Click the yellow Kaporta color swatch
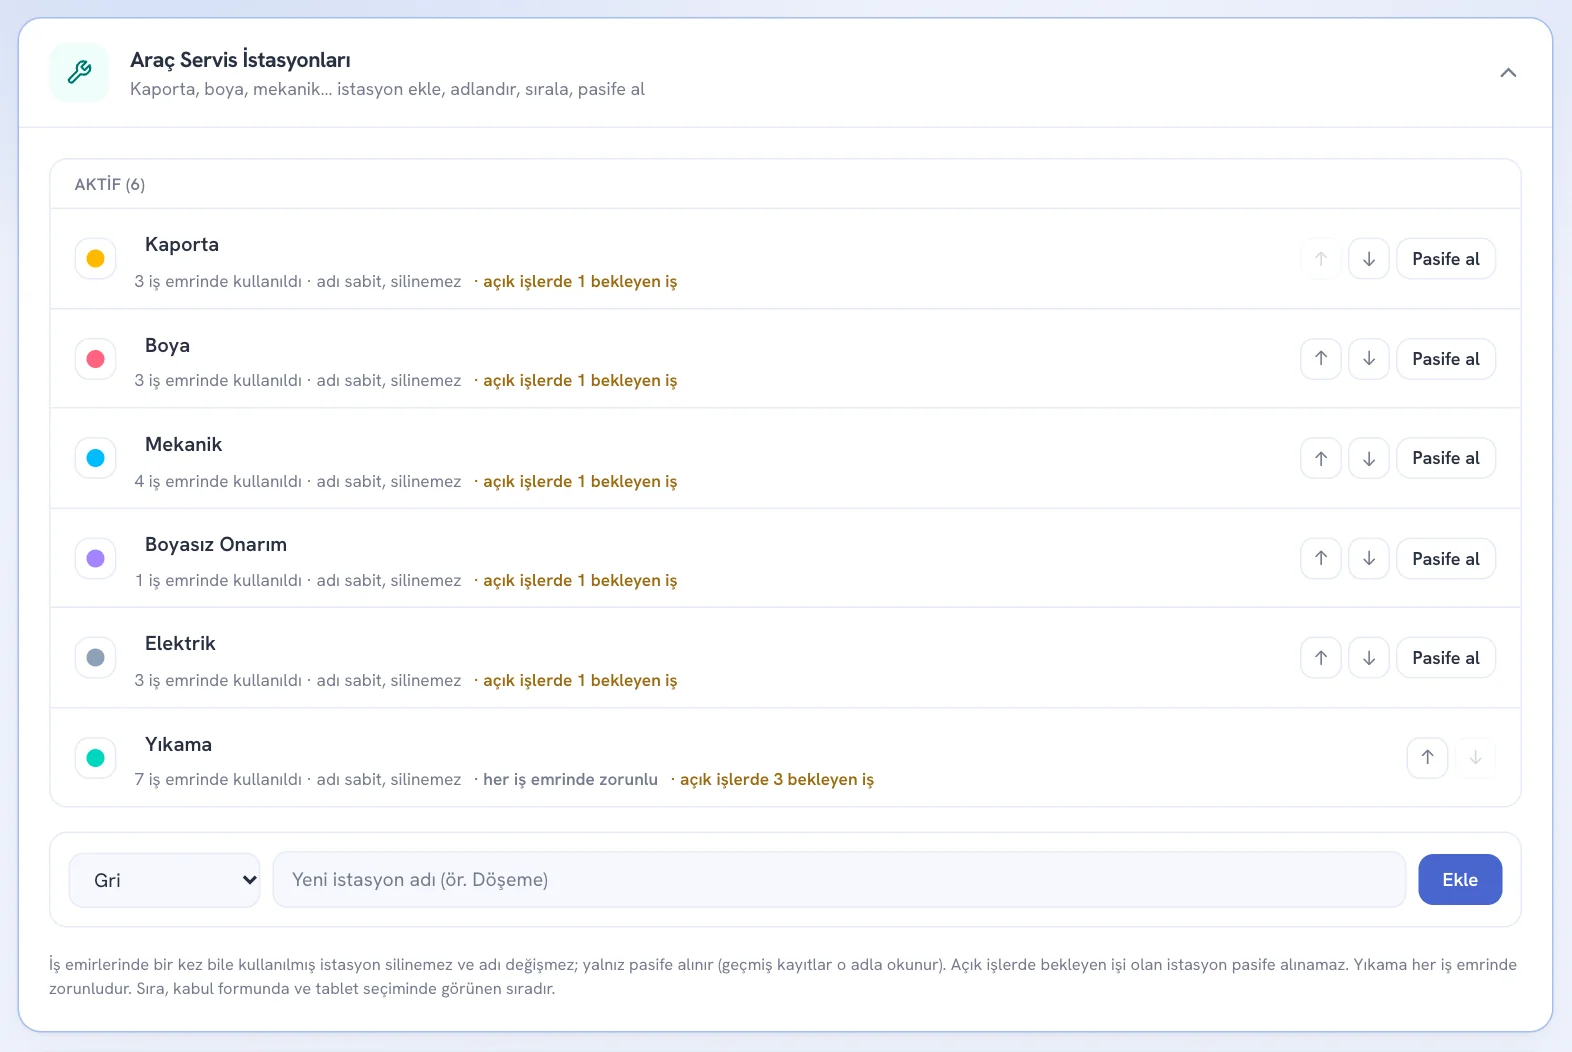This screenshot has width=1572, height=1052. (x=96, y=259)
